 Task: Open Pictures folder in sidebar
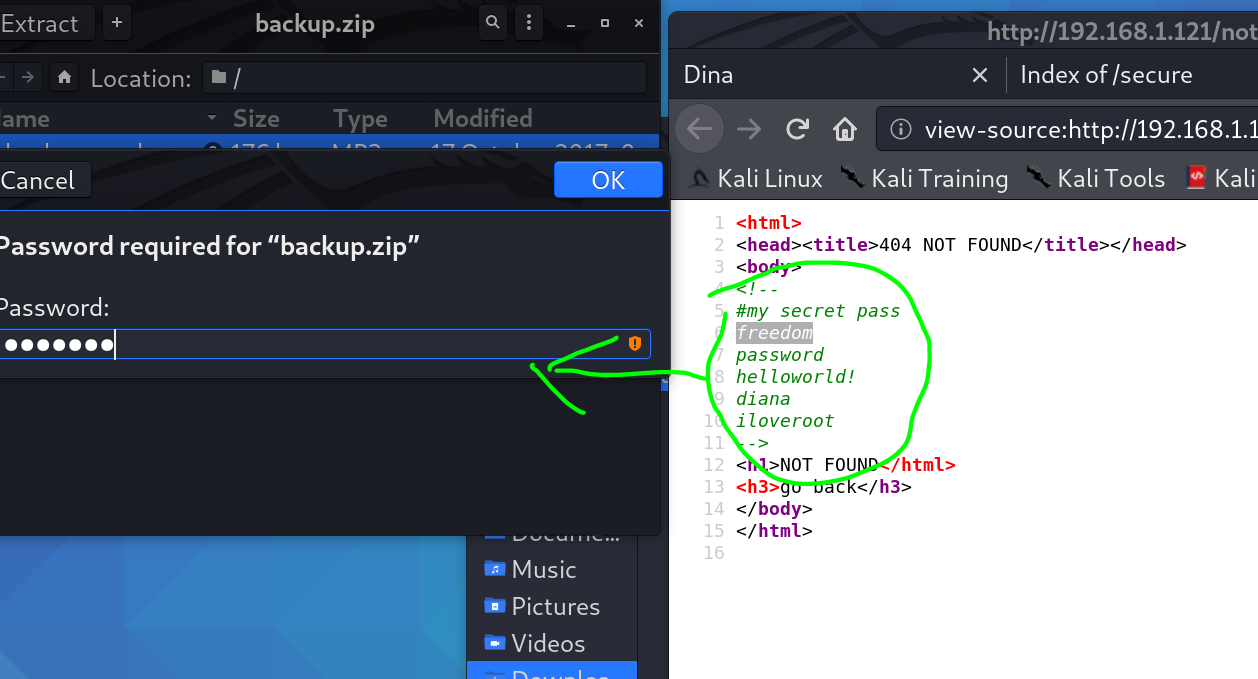555,606
